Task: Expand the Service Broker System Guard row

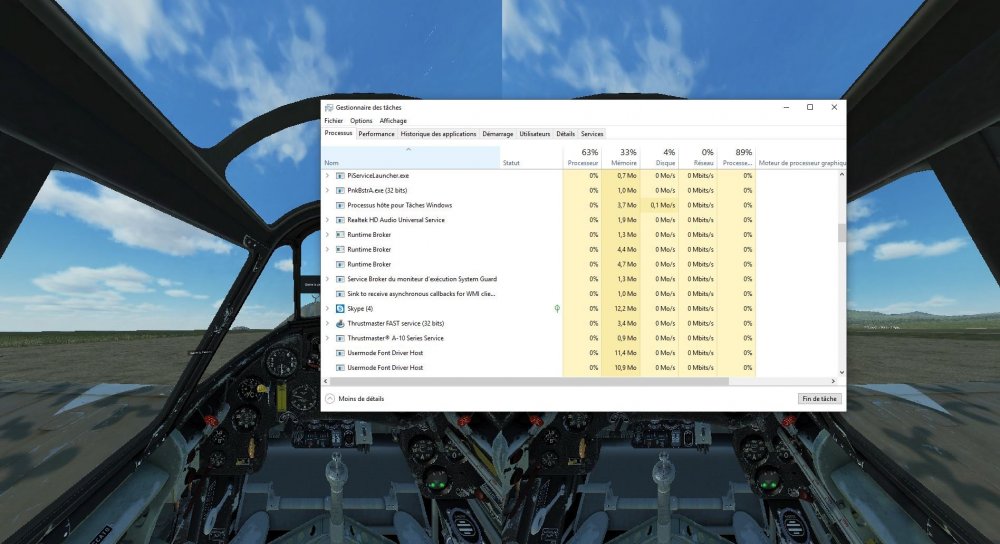Action: click(x=327, y=279)
